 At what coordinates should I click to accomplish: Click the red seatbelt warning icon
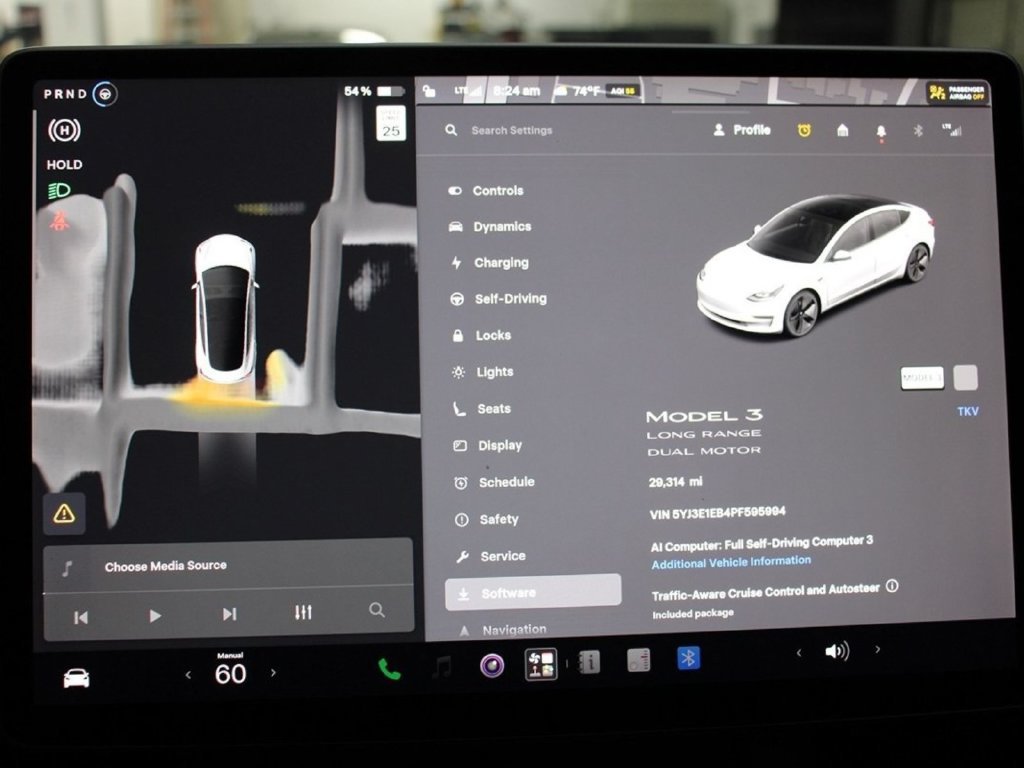[59, 220]
